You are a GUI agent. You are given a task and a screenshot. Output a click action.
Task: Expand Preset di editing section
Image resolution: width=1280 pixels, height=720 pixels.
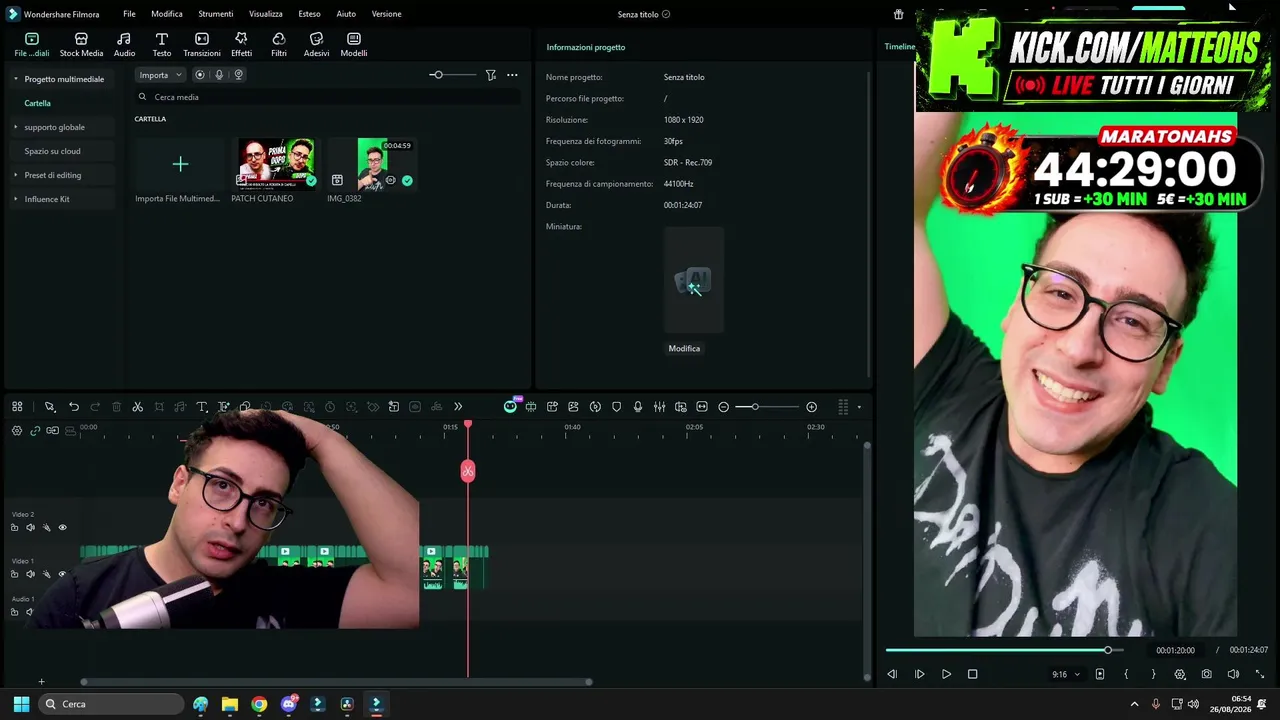coord(15,175)
